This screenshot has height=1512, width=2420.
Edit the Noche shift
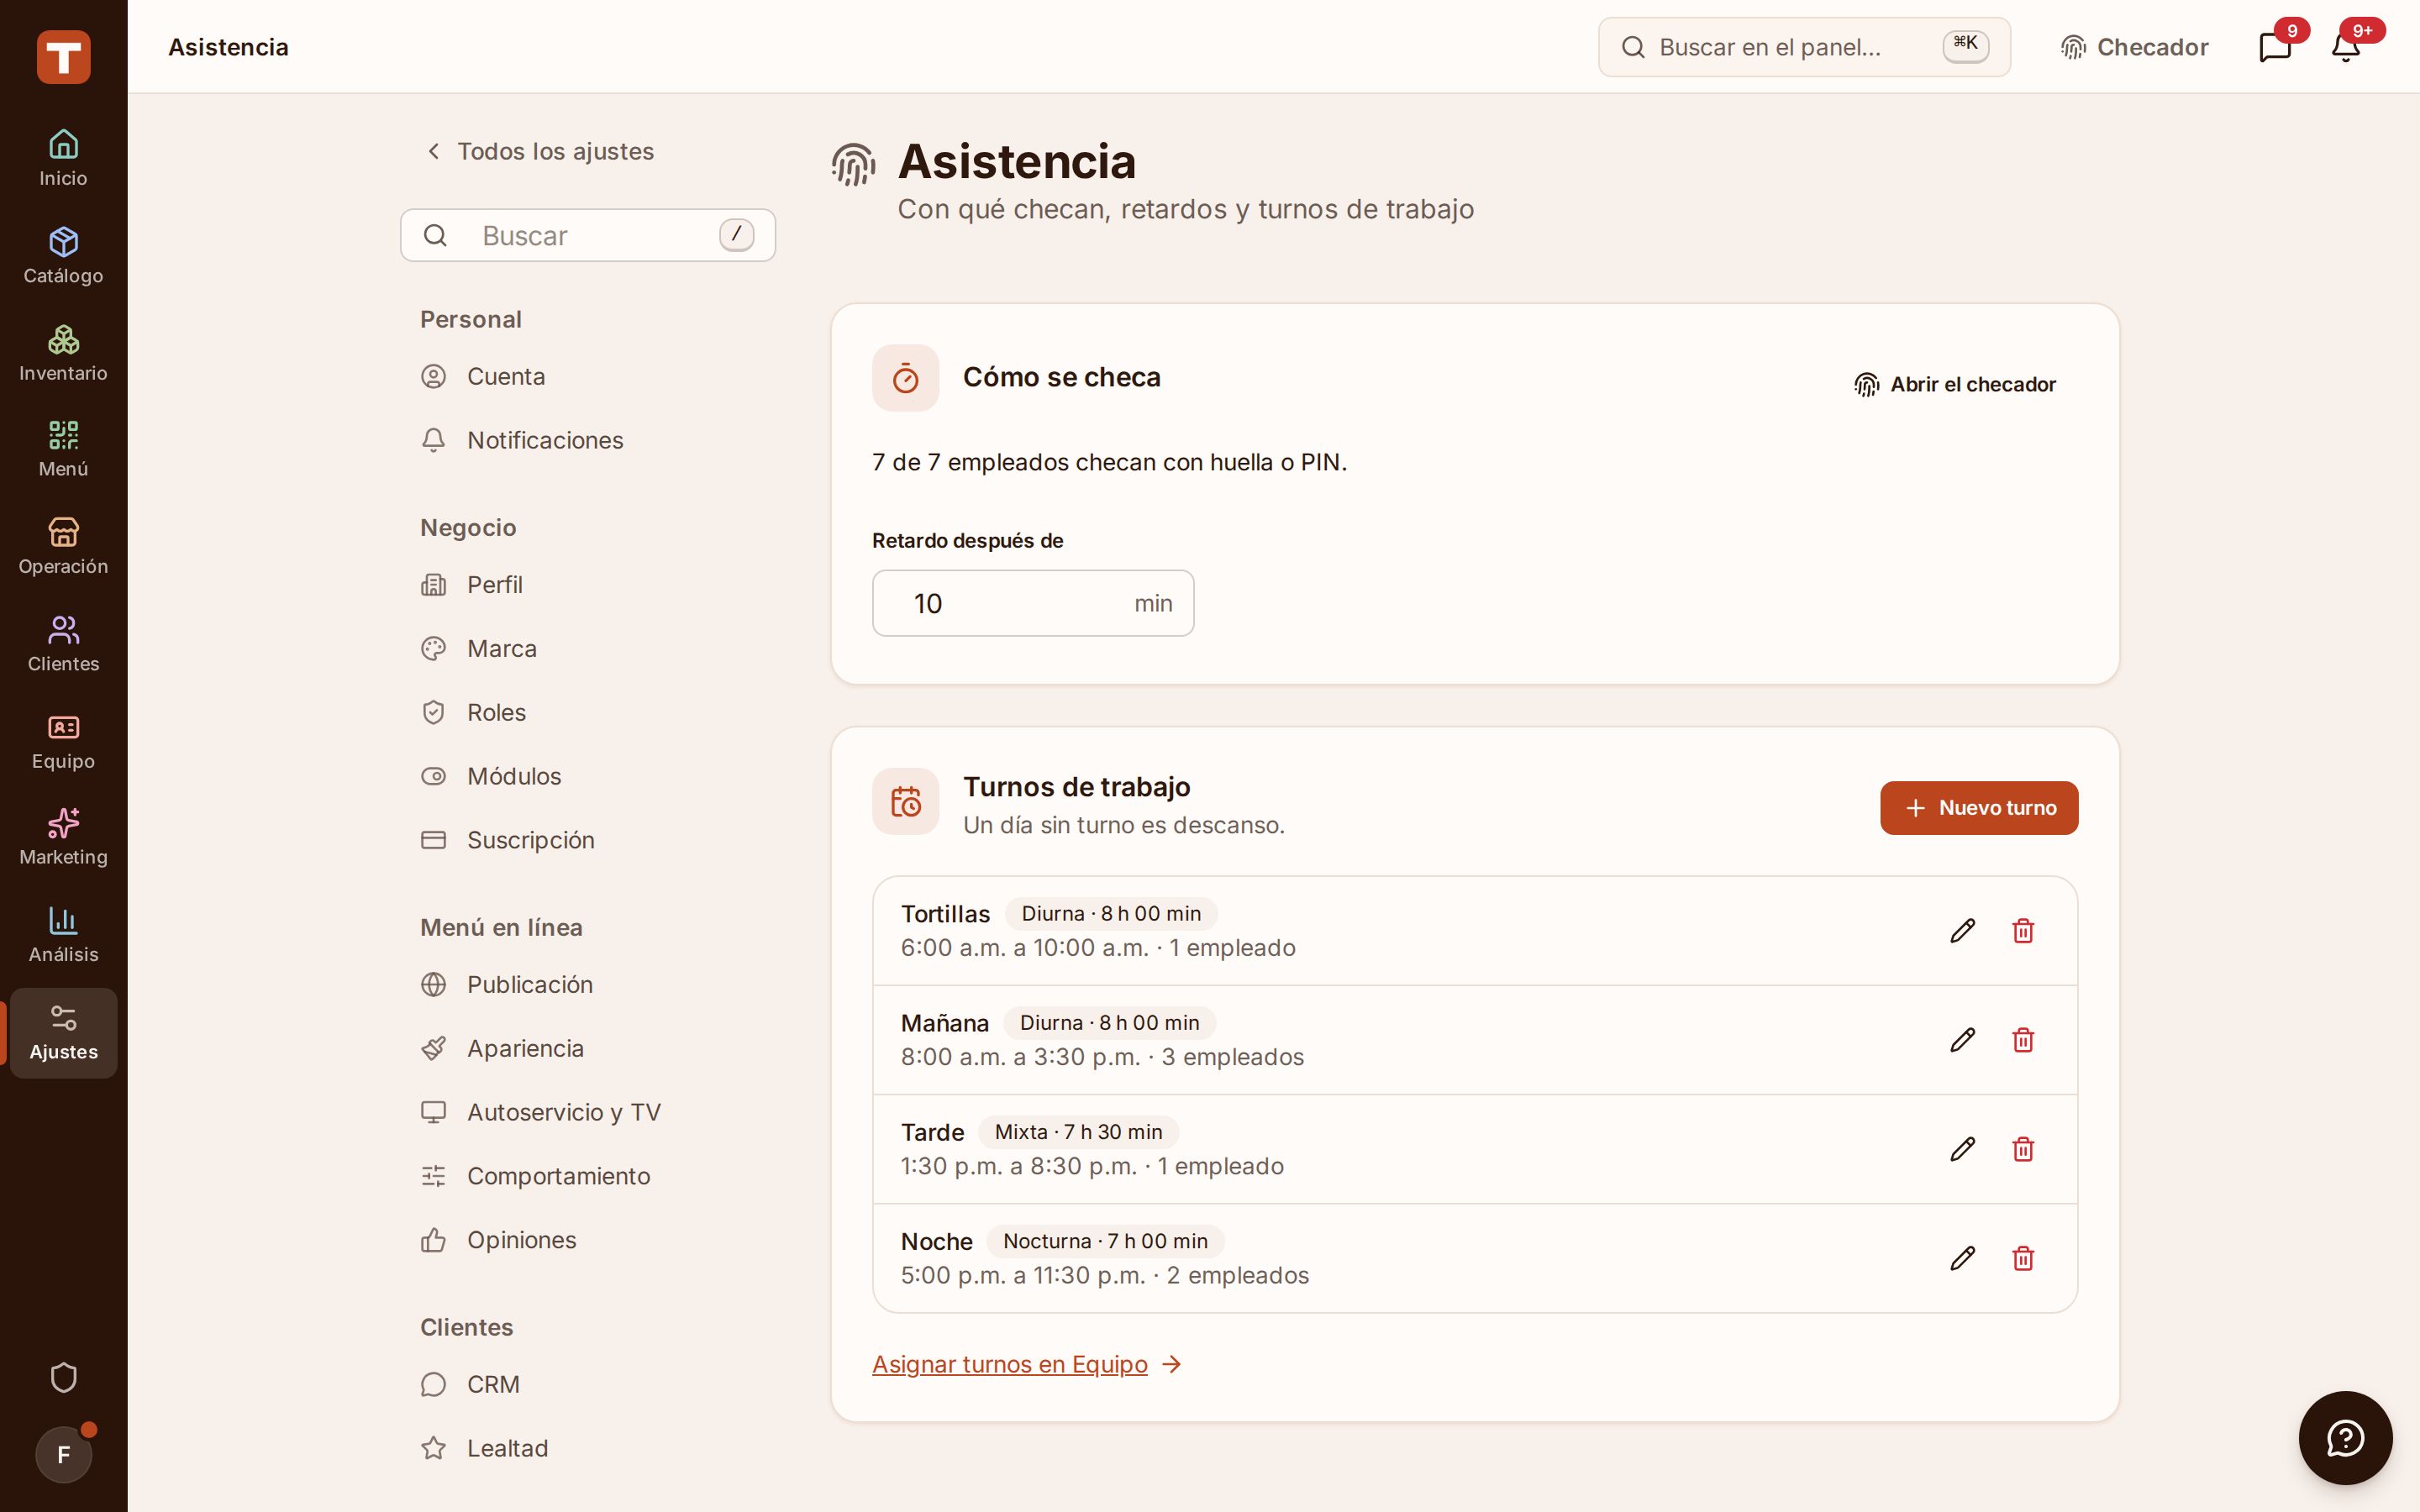click(1962, 1258)
